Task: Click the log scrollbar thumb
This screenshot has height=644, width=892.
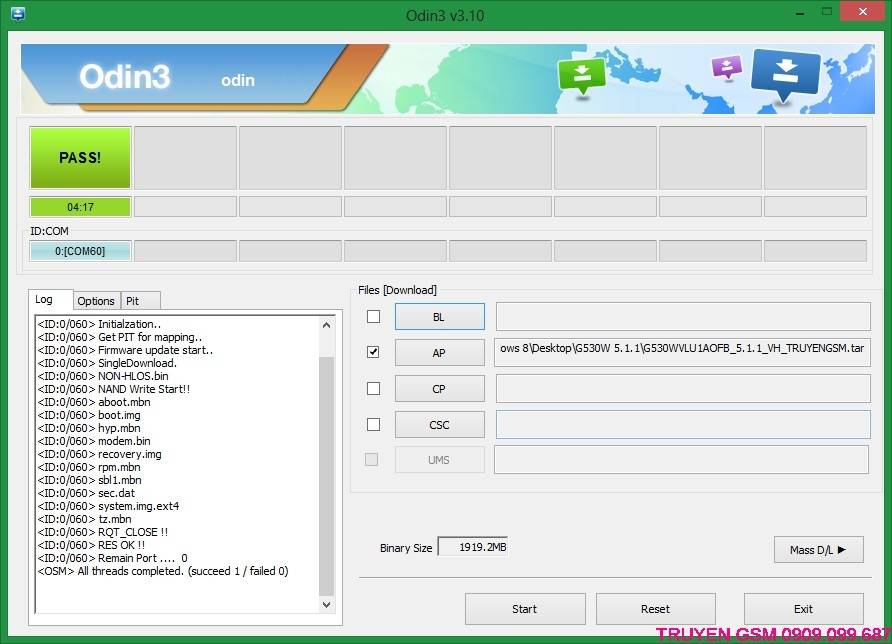Action: 326,475
